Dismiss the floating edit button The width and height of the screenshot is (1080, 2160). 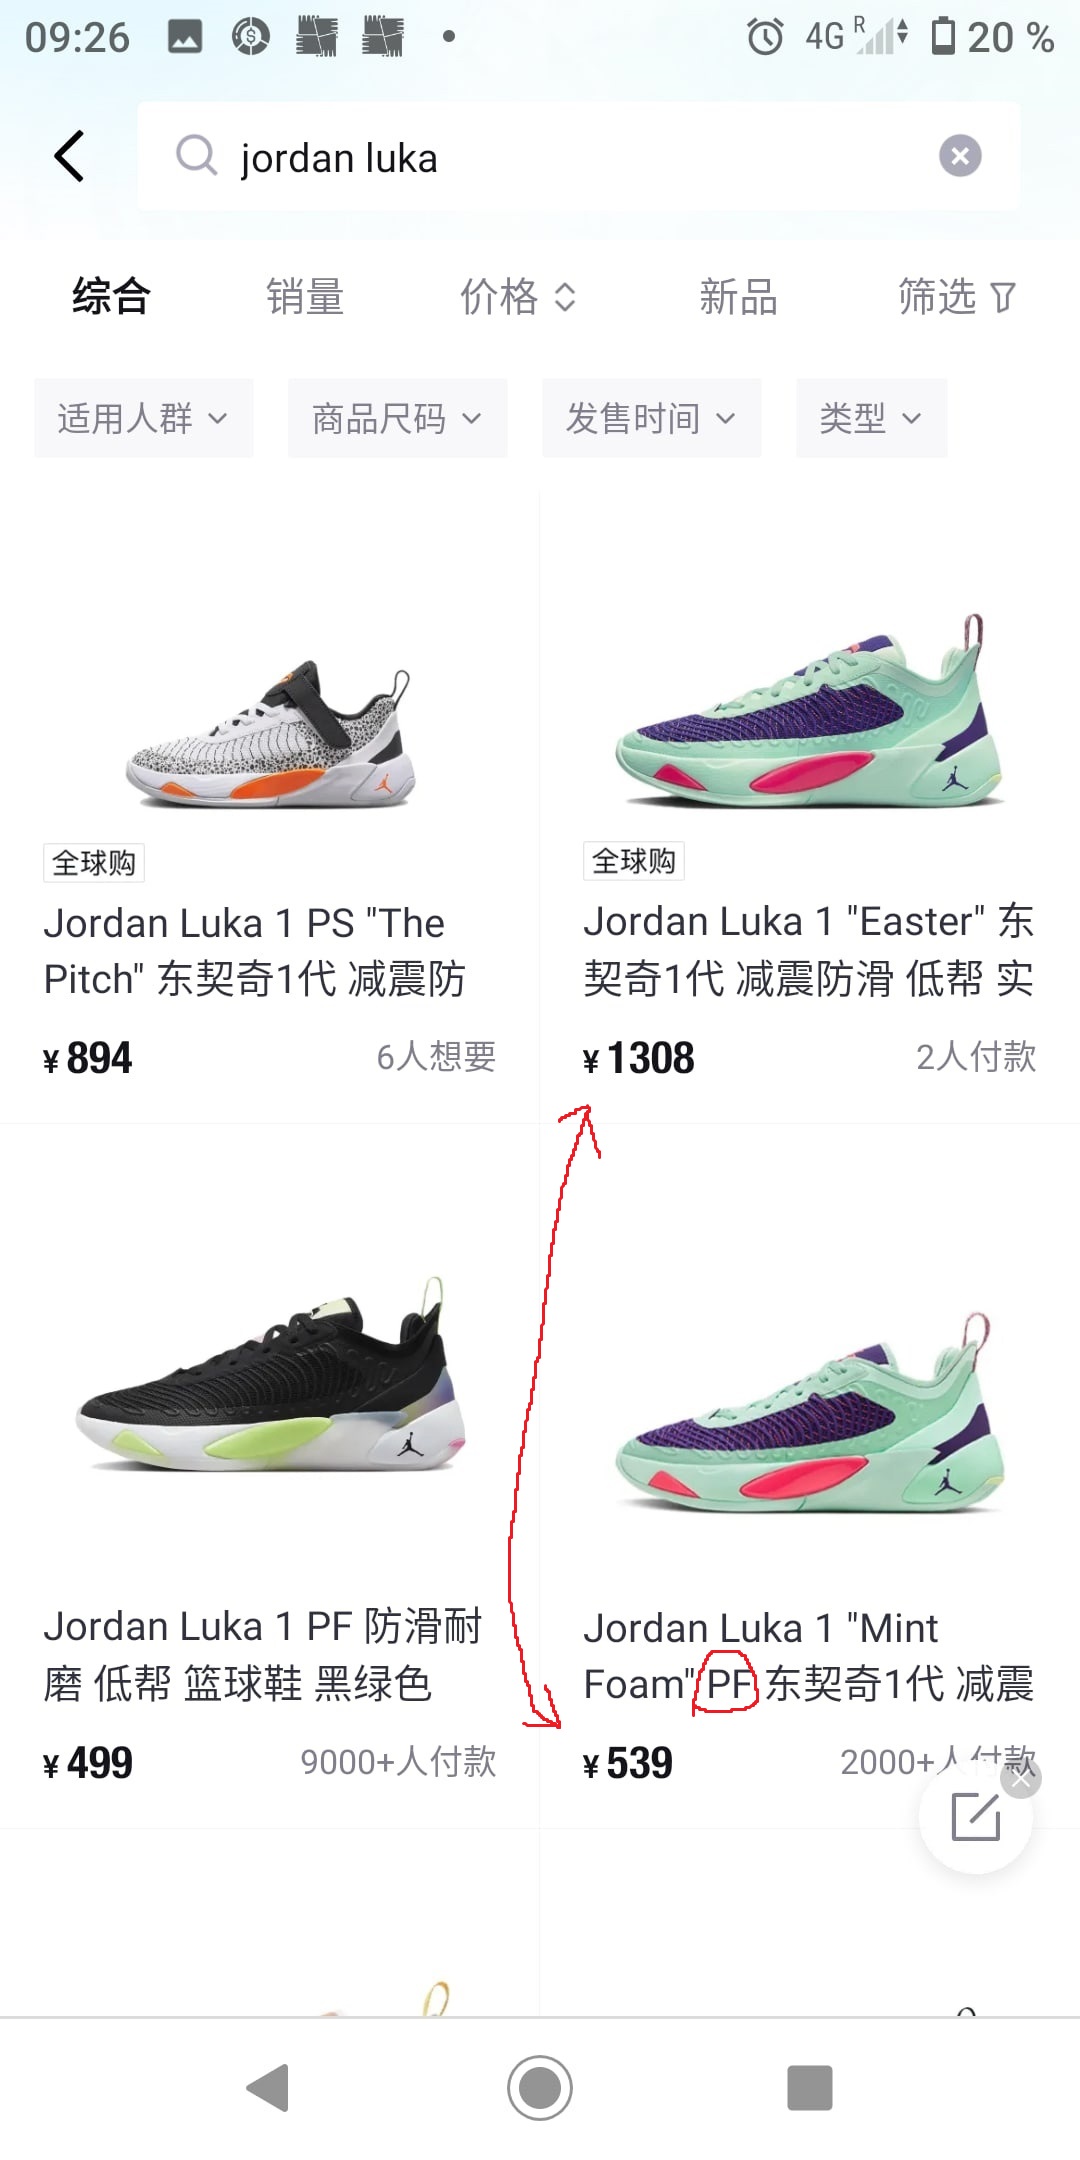[1021, 1779]
